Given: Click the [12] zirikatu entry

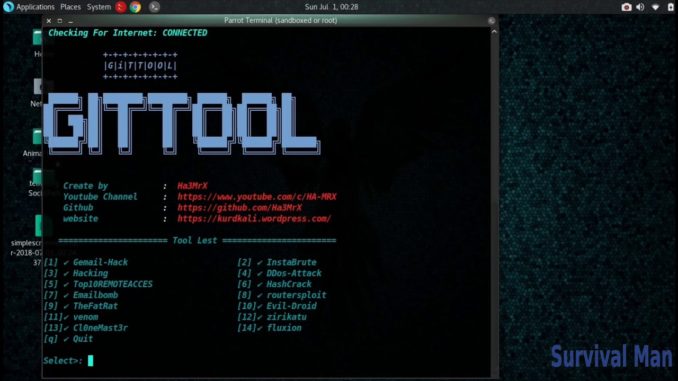Looking at the screenshot, I should (x=272, y=317).
